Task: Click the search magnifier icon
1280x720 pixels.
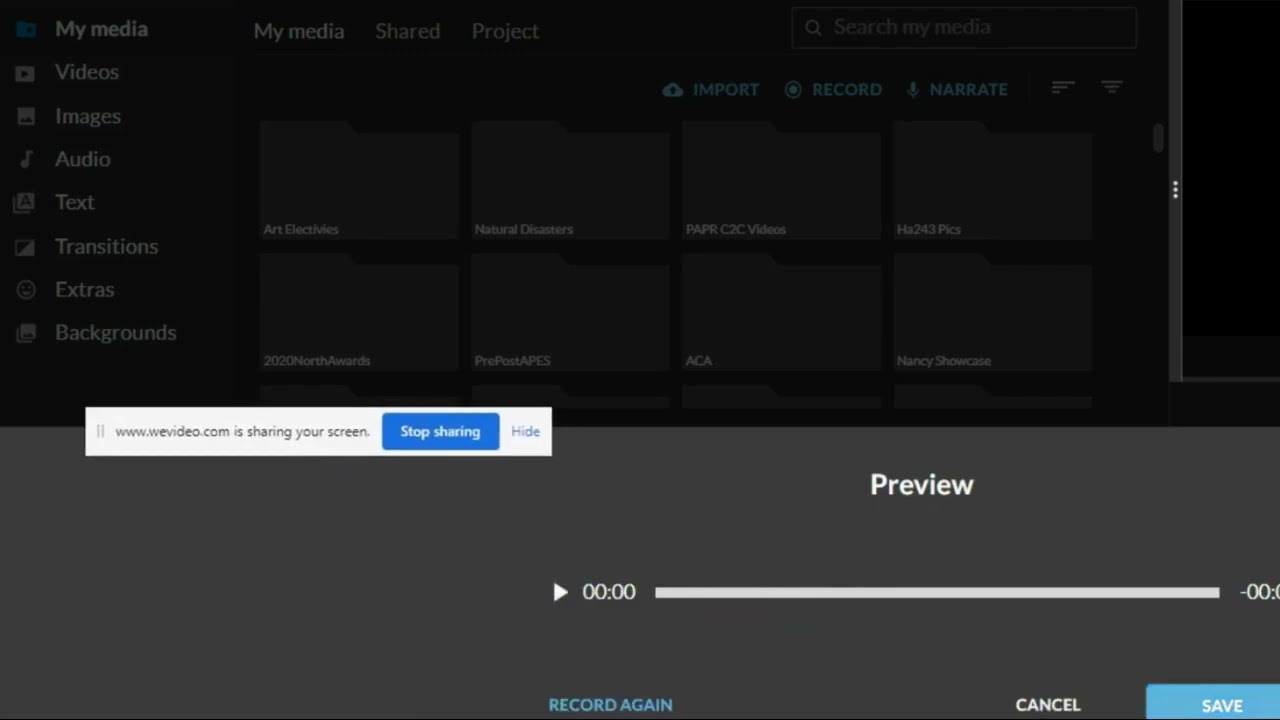Action: pyautogui.click(x=813, y=28)
